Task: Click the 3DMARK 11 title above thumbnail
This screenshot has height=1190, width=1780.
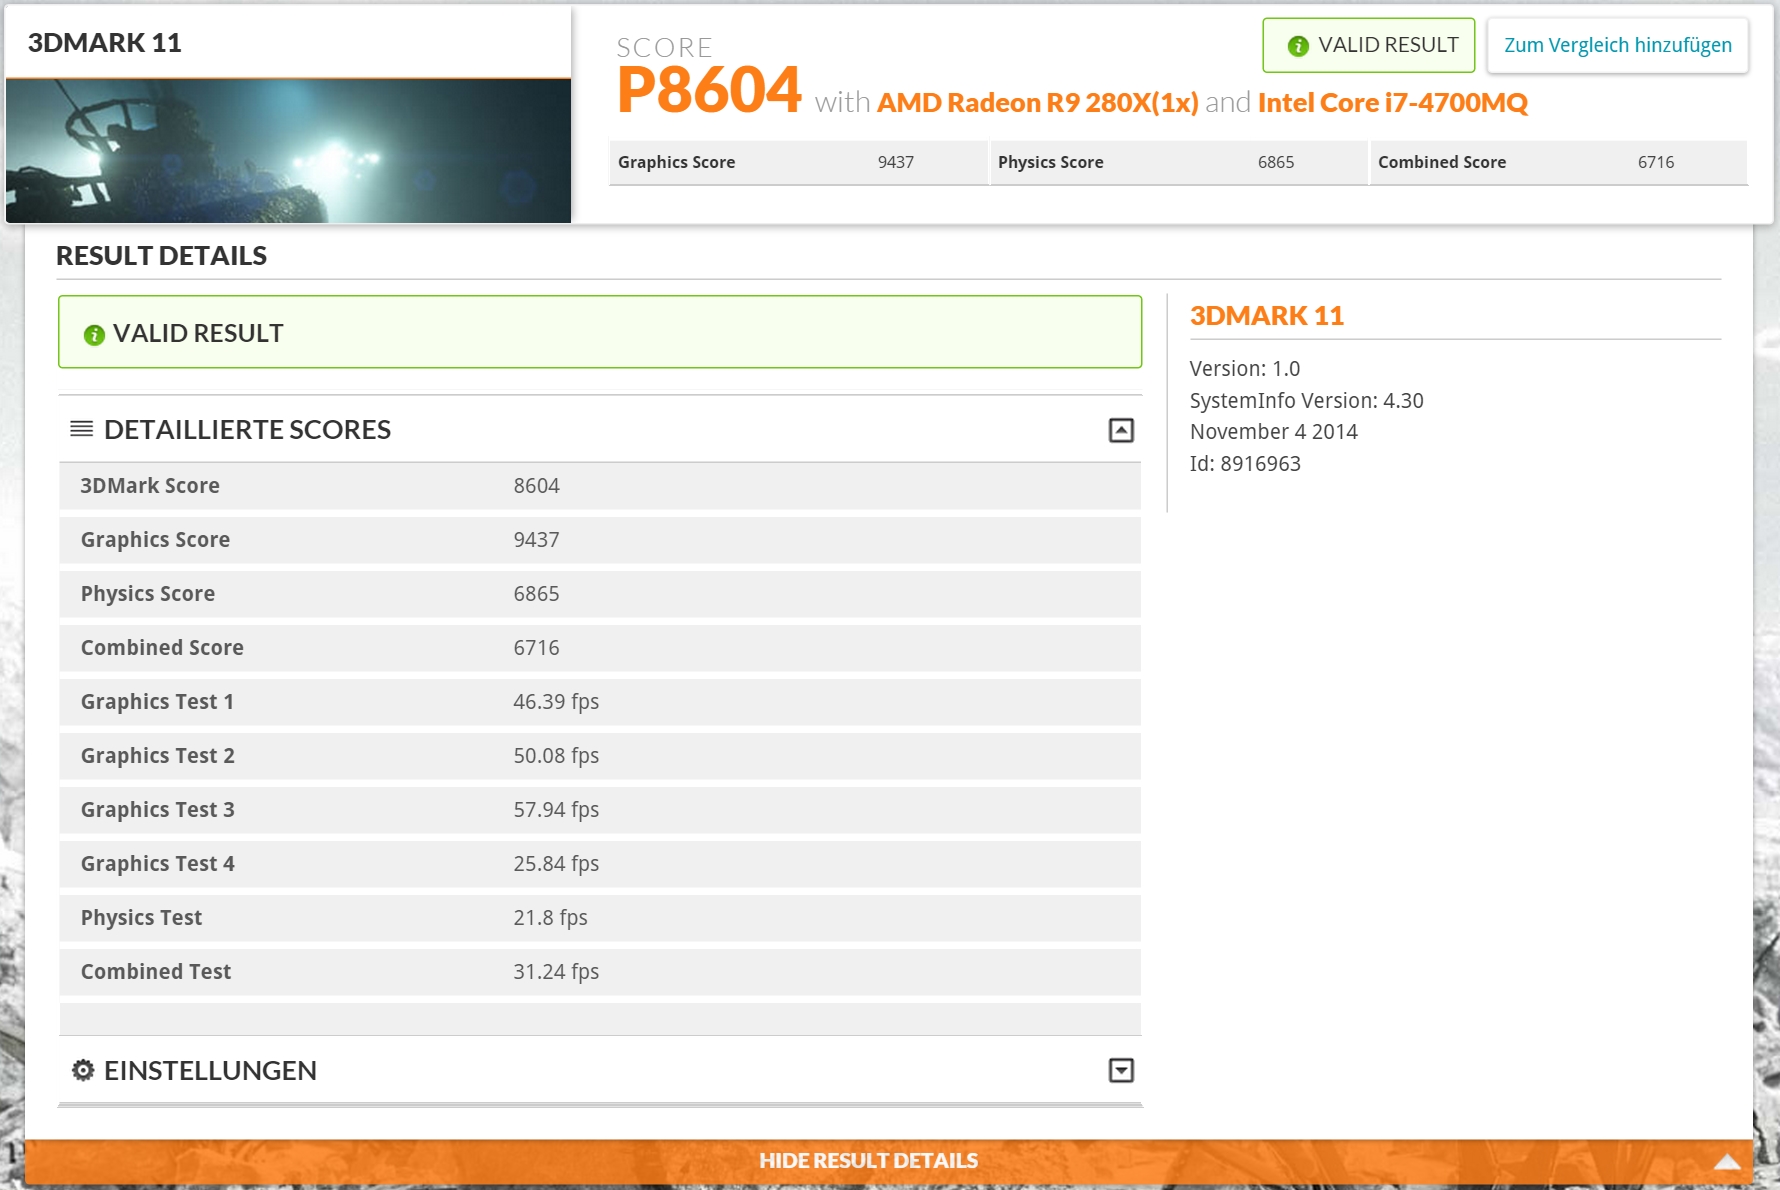Action: 104,42
